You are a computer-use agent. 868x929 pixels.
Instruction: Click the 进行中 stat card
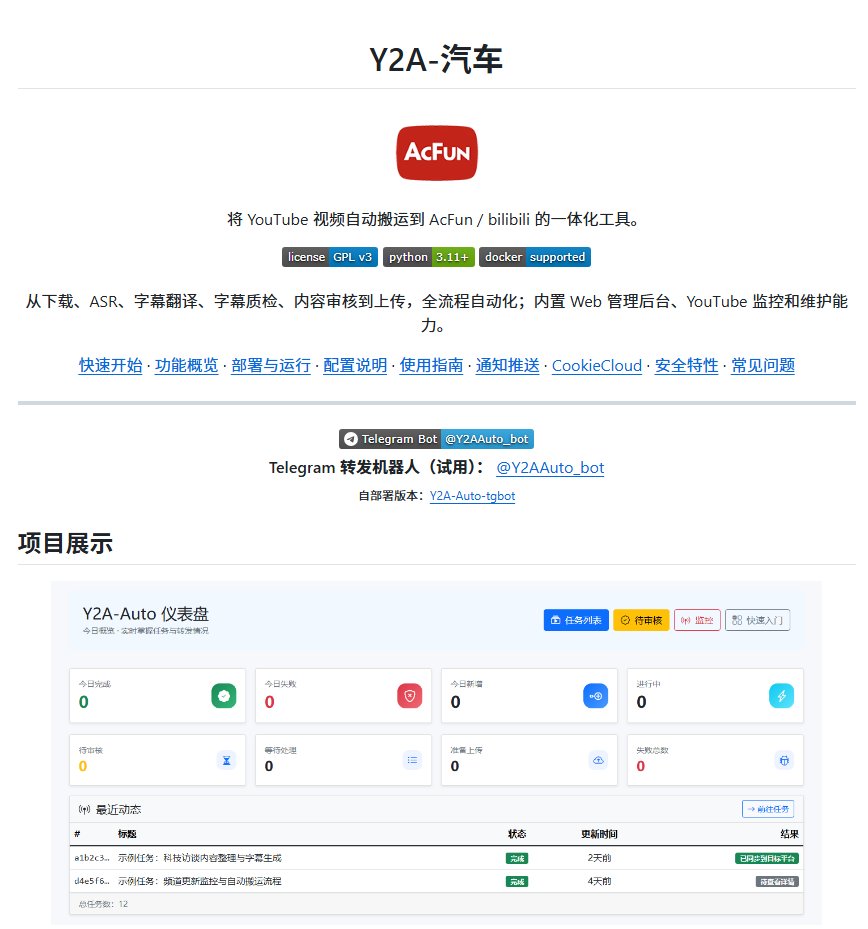[x=715, y=696]
